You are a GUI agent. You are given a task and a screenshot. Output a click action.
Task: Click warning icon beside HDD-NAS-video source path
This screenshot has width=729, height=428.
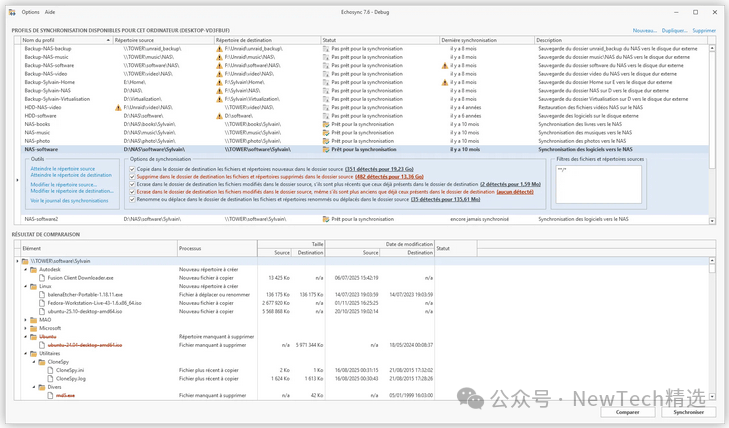(x=118, y=107)
